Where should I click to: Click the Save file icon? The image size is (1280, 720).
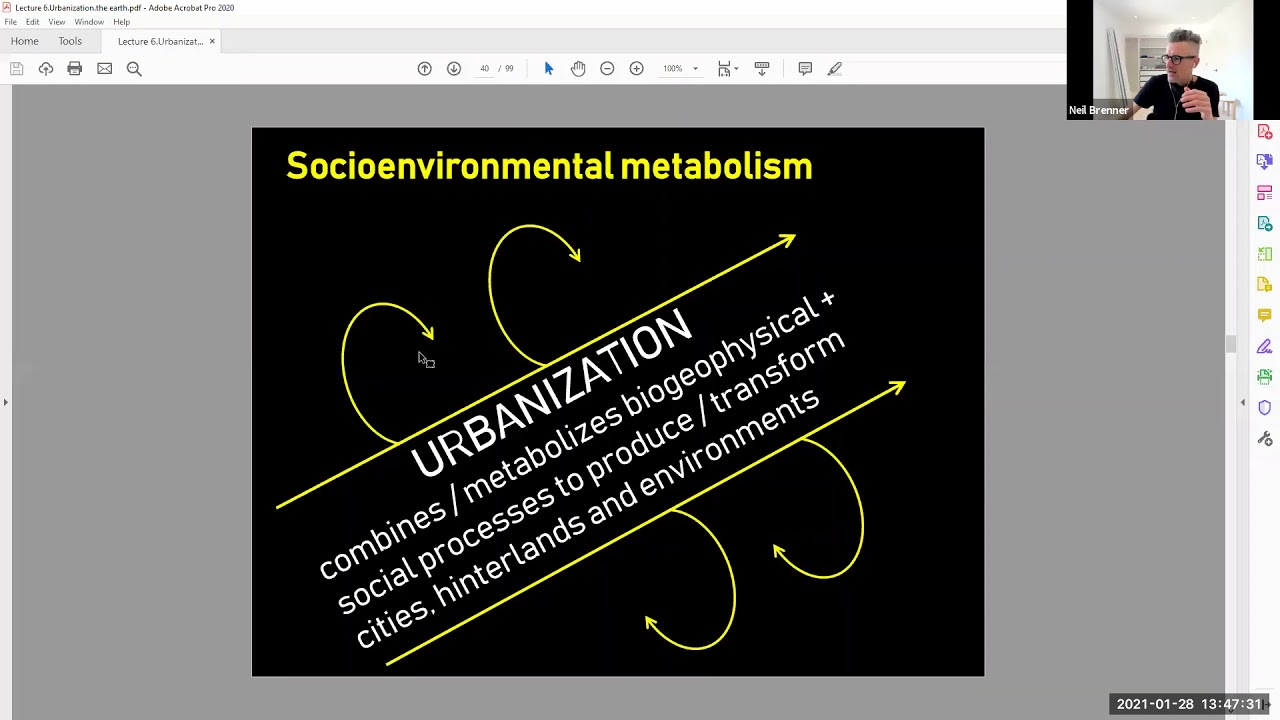(x=17, y=68)
